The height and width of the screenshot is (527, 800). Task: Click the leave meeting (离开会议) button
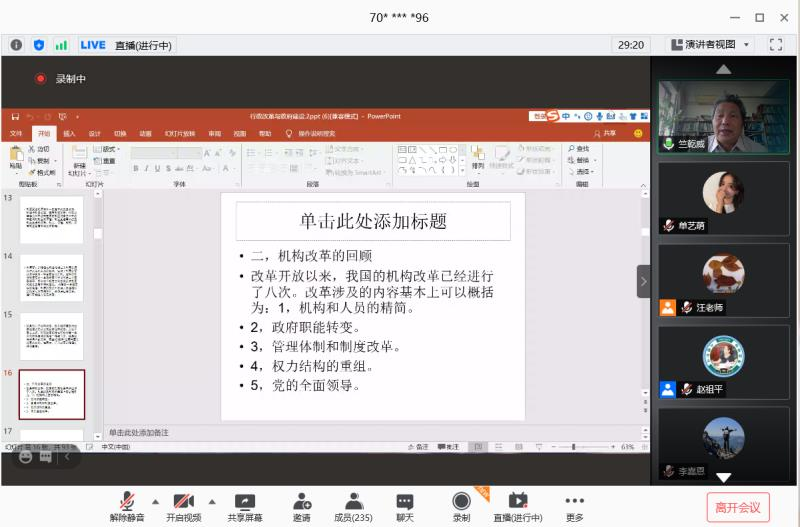click(x=738, y=507)
